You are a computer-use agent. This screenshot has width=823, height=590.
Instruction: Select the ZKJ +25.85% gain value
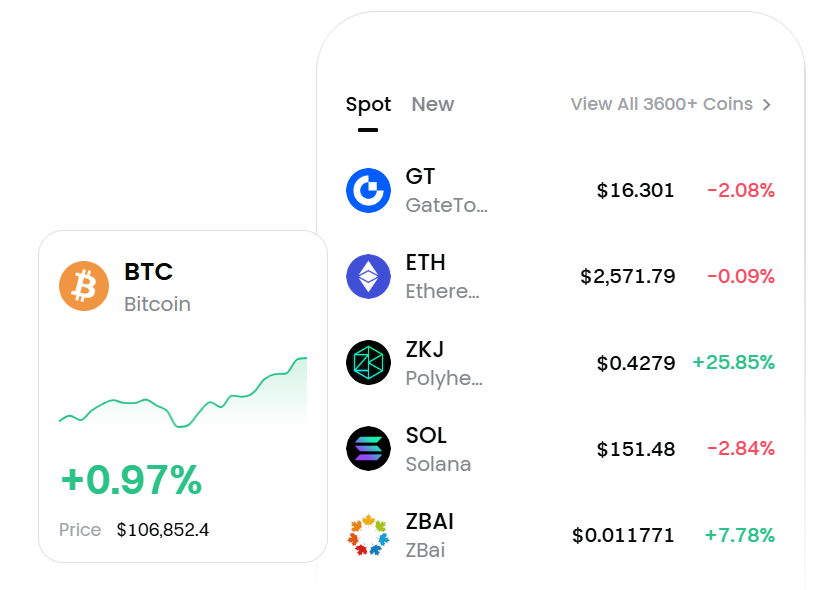pos(735,362)
